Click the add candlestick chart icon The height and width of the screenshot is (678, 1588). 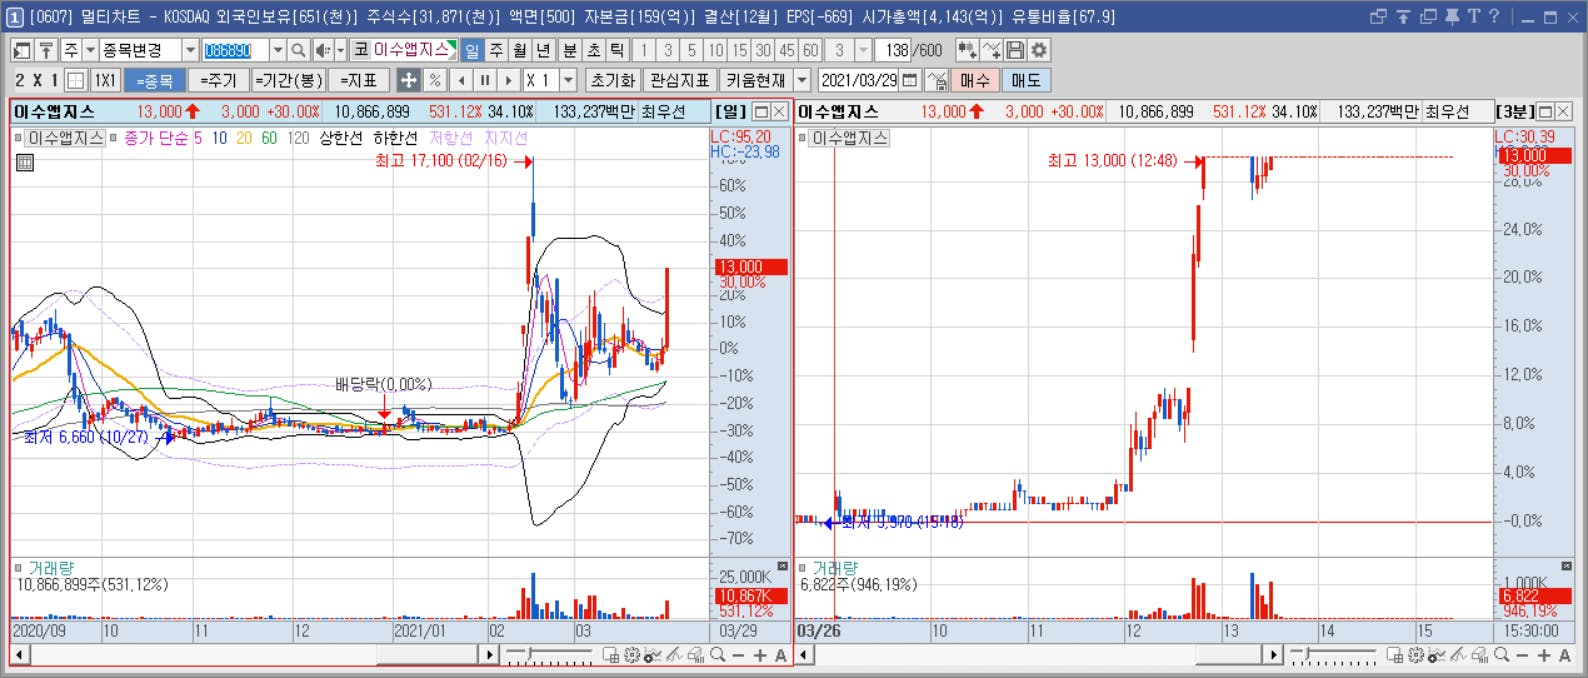coord(967,50)
